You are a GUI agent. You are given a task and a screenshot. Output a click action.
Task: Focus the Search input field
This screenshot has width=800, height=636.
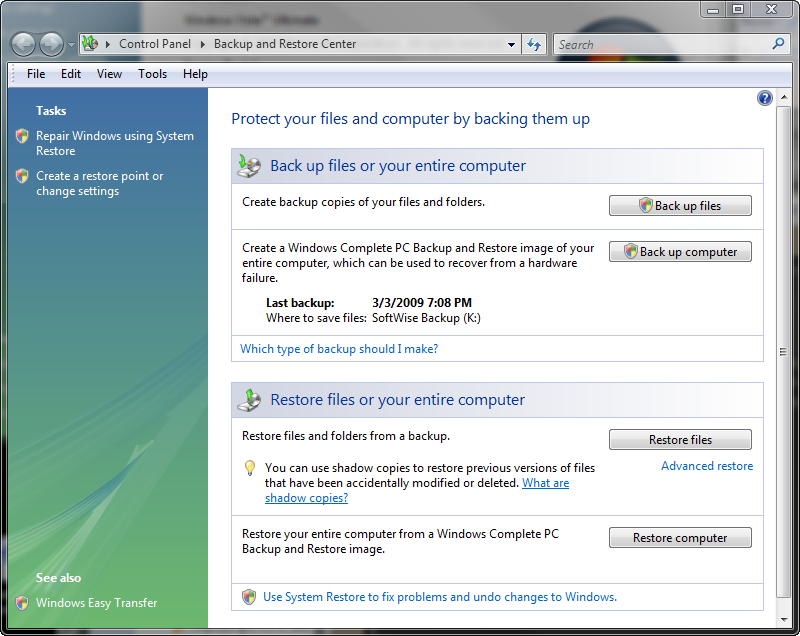click(663, 44)
